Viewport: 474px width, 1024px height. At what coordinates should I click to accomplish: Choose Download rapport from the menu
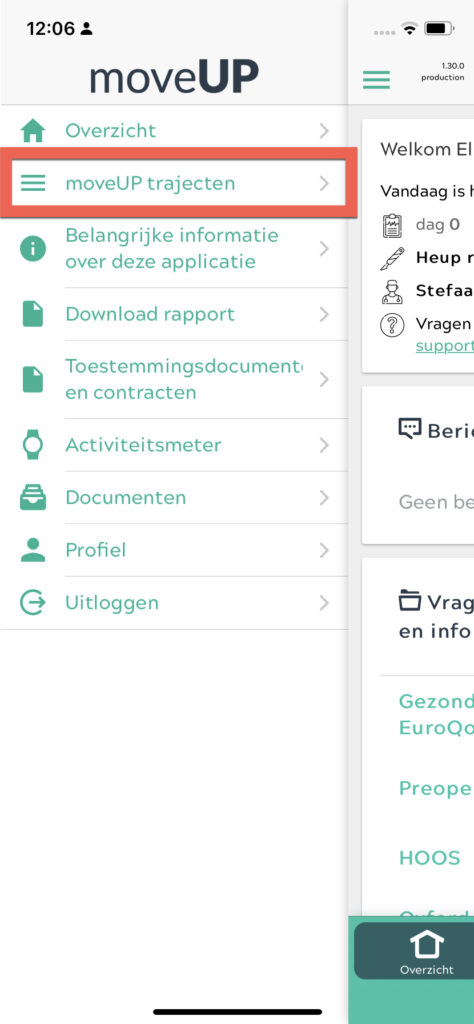(174, 314)
